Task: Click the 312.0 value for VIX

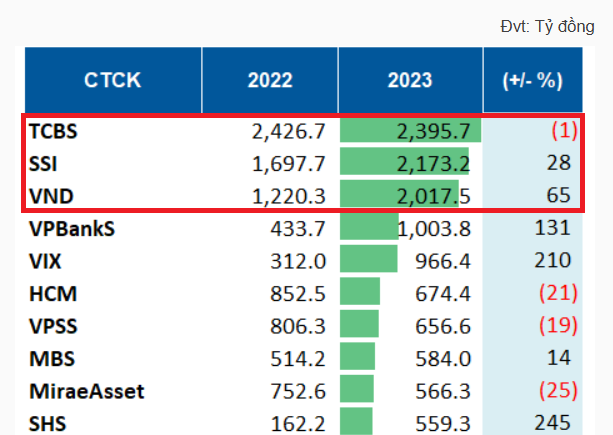Action: [298, 261]
